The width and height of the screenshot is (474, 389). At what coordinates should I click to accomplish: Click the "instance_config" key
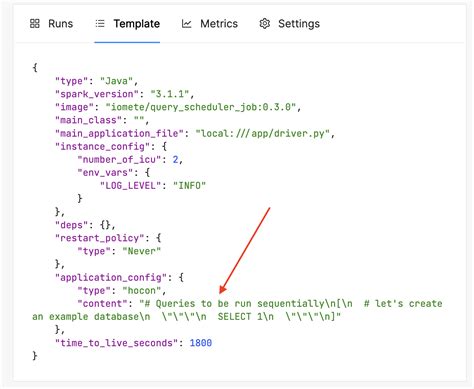(103, 146)
